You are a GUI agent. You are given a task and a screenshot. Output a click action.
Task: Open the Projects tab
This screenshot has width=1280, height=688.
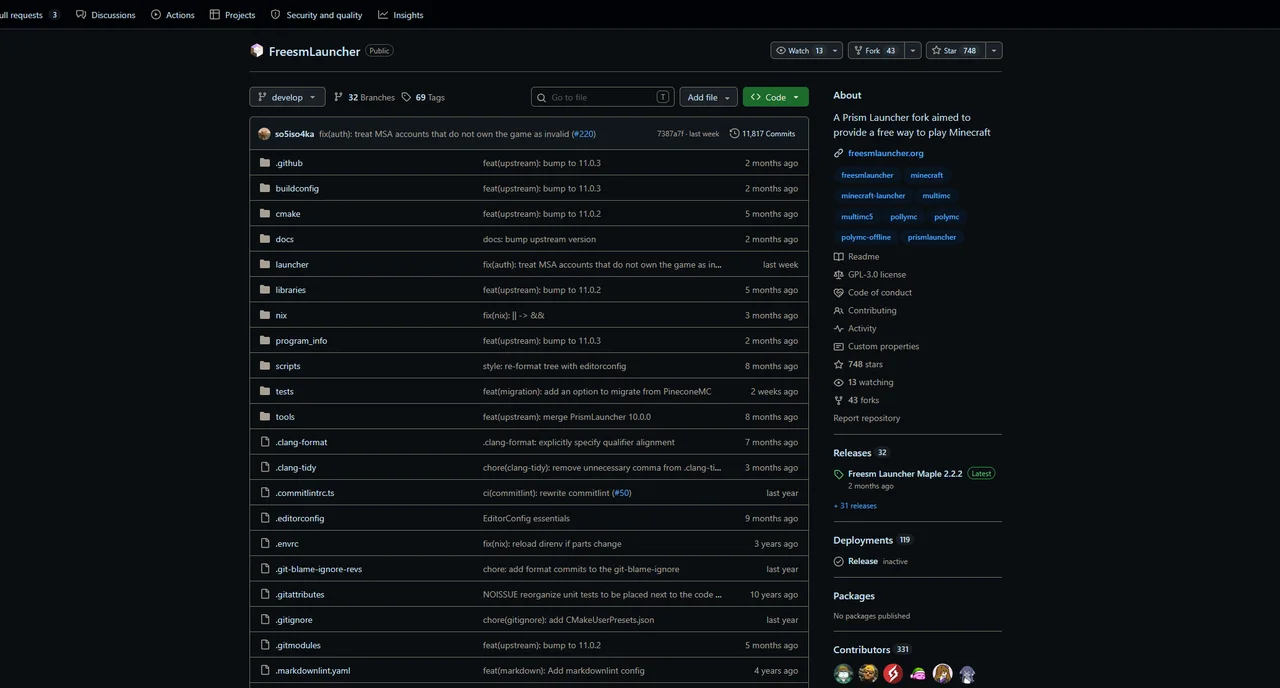[232, 15]
